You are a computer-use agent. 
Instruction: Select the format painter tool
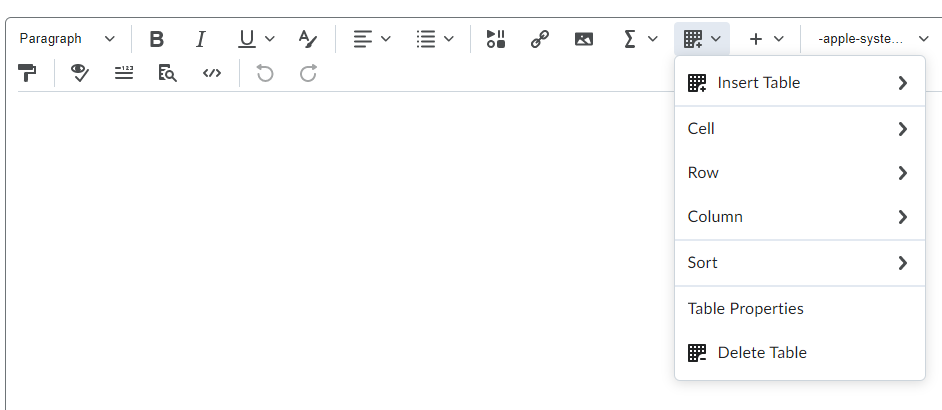pyautogui.click(x=27, y=73)
